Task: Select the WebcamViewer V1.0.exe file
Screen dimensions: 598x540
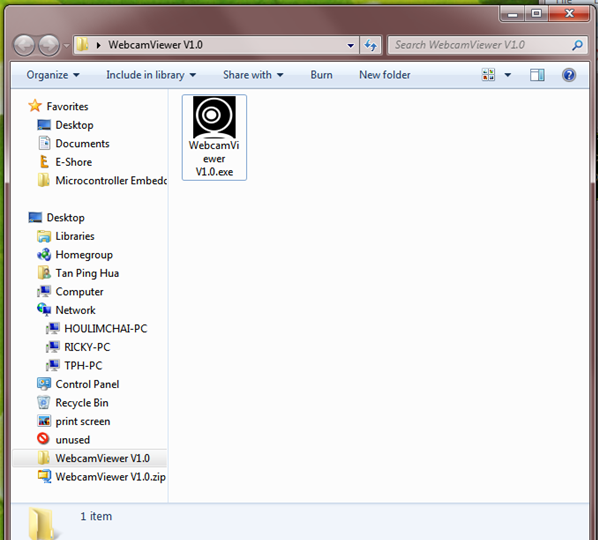Action: [214, 137]
